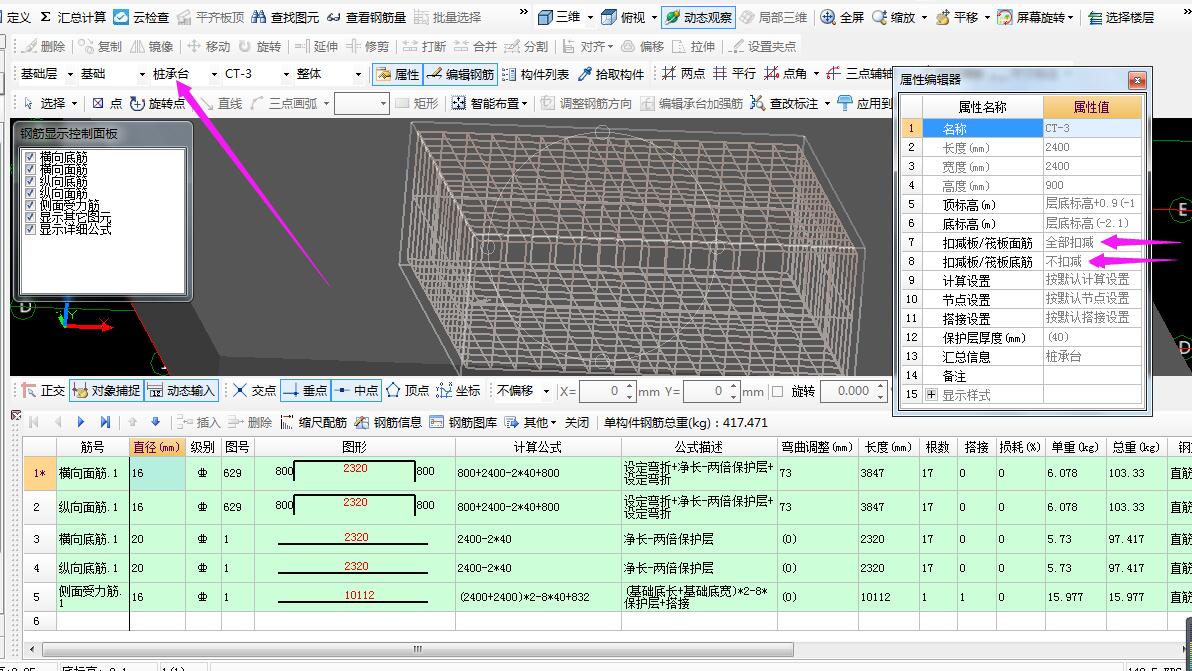
Task: Open 选择 tool dropdown arrow
Action: 74,103
